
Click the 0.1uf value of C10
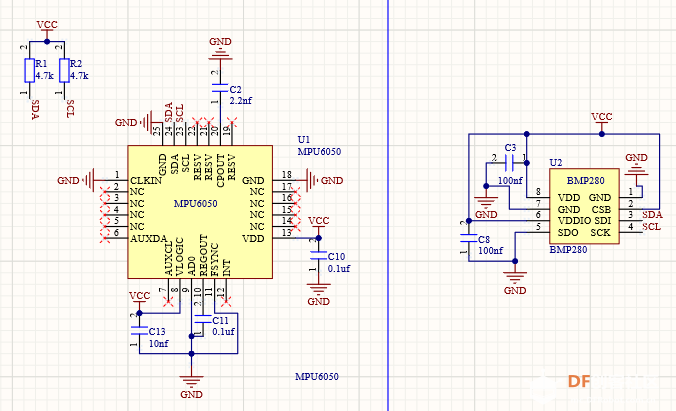click(x=339, y=269)
